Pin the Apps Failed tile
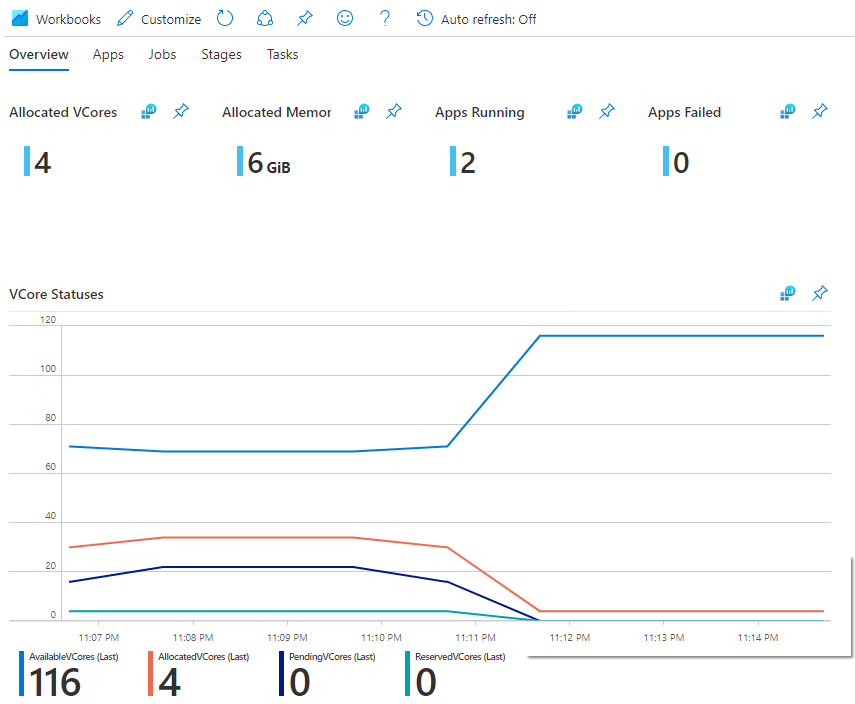Image resolution: width=855 pixels, height=704 pixels. click(x=820, y=112)
